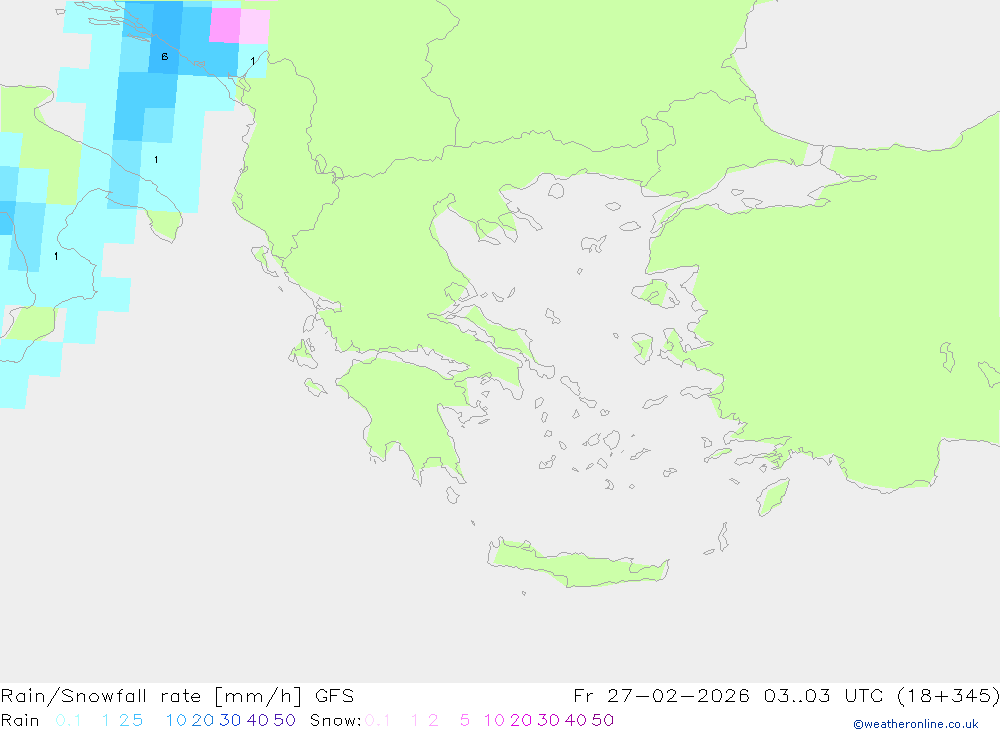Click the 'Snow:' legend label
This screenshot has height=733, width=1000.
335,720
